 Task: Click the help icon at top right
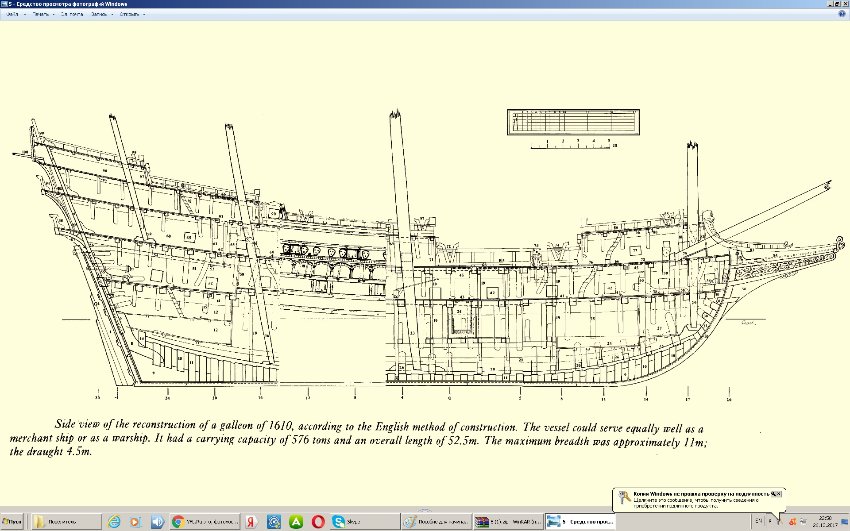tap(842, 14)
